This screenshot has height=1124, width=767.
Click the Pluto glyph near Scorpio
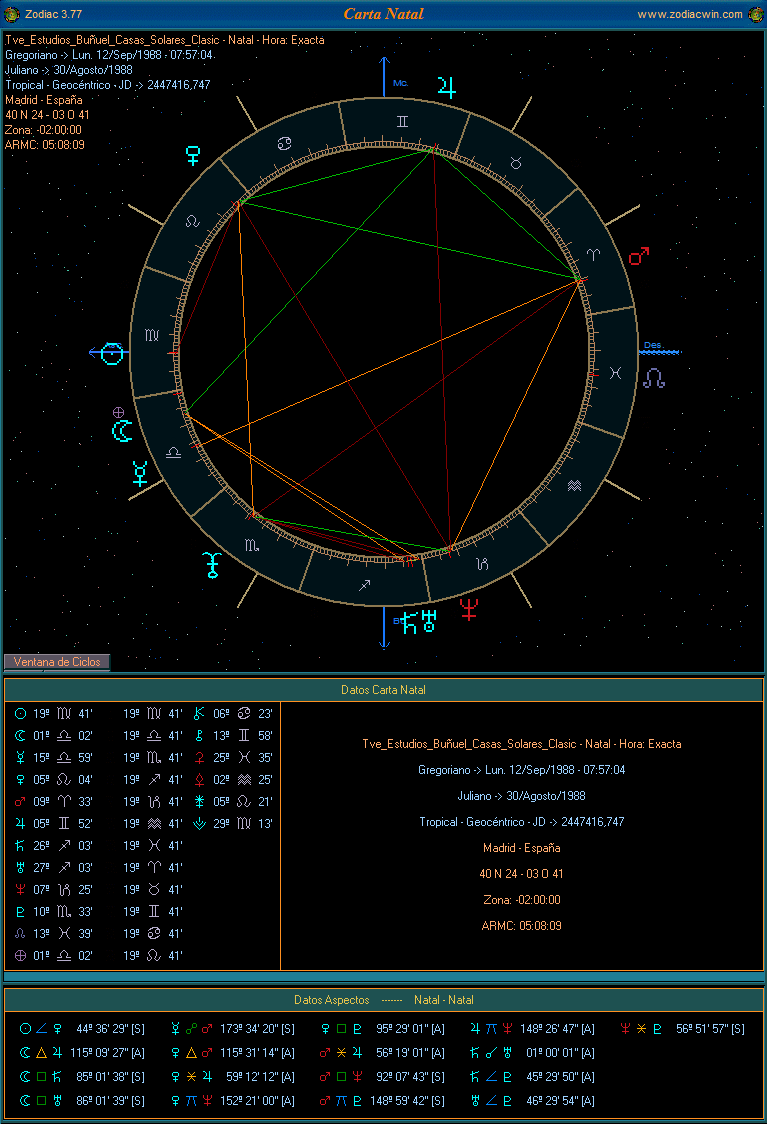point(212,565)
